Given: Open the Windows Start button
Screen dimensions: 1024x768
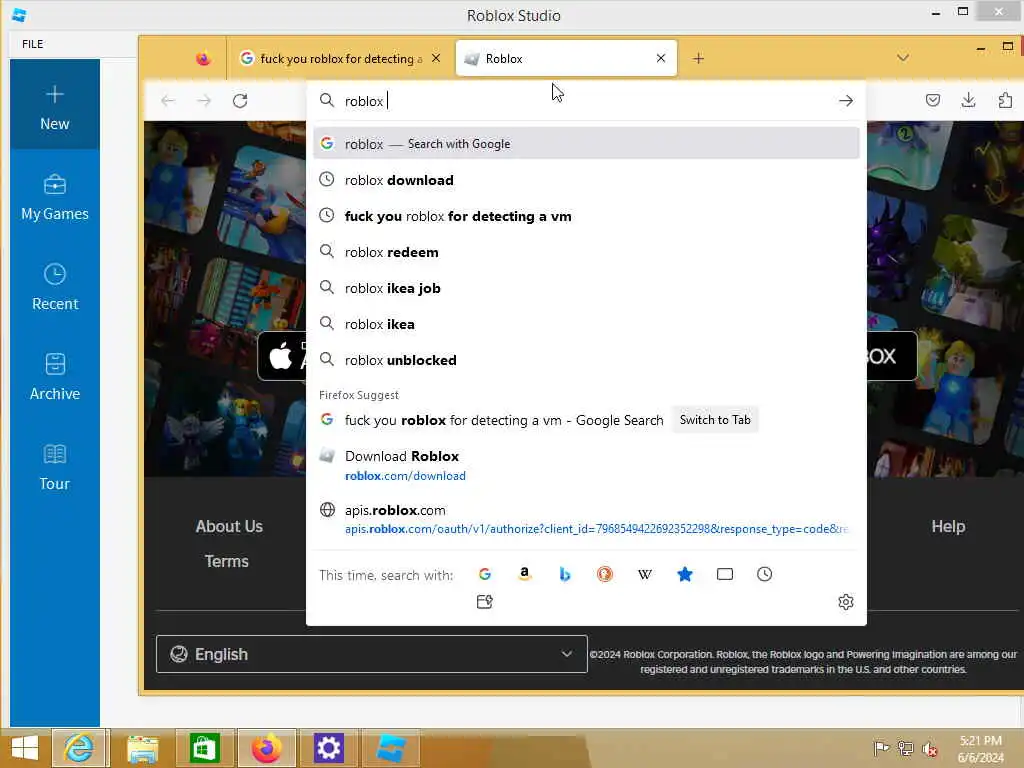Looking at the screenshot, I should click(x=25, y=748).
